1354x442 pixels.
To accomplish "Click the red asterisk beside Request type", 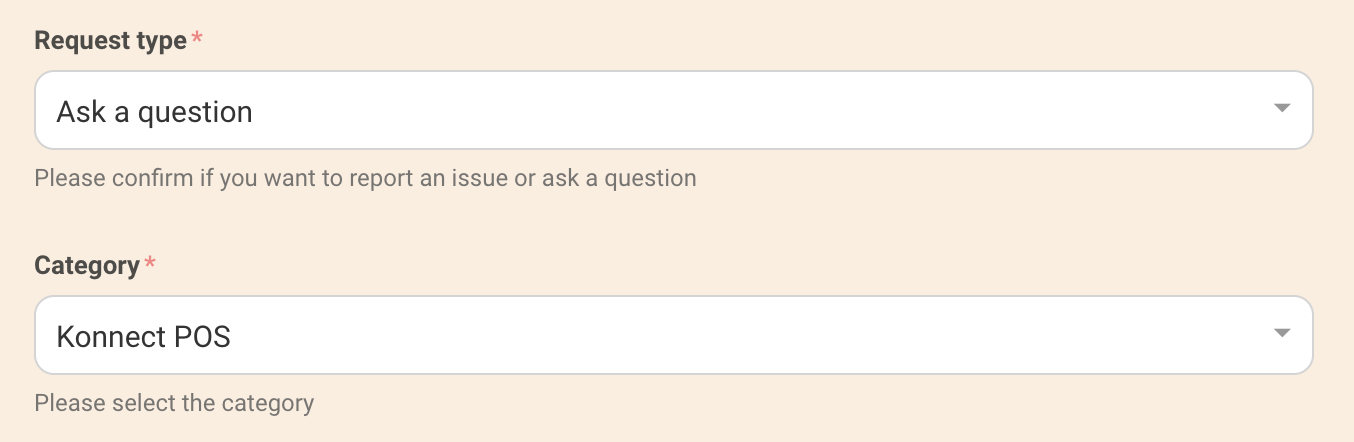I will (196, 40).
